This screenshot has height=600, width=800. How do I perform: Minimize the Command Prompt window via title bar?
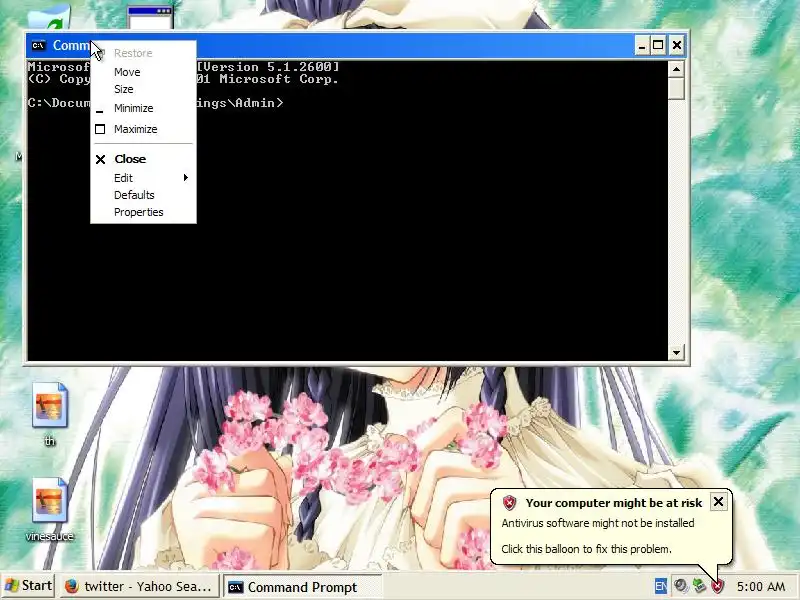click(642, 45)
